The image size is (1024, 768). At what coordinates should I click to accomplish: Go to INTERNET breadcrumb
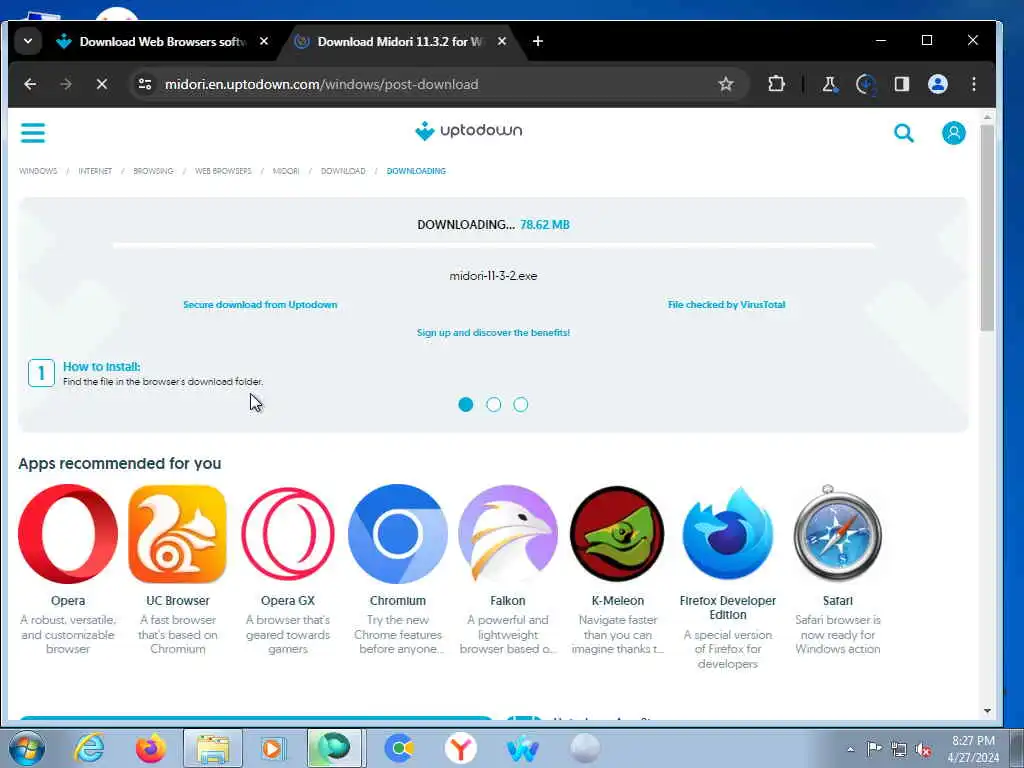tap(95, 171)
